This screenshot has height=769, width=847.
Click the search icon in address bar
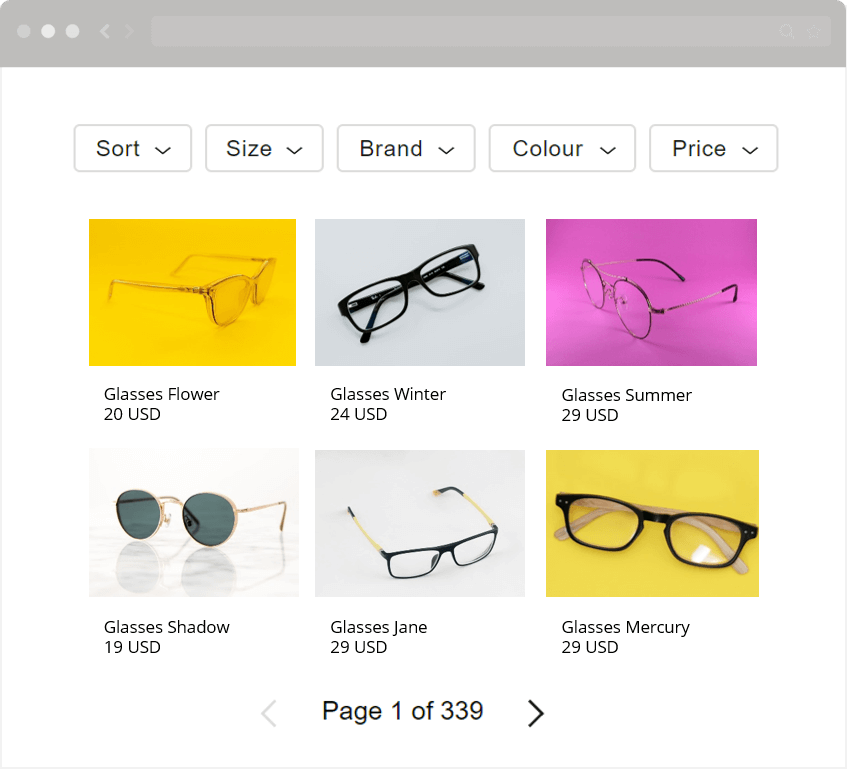click(787, 31)
